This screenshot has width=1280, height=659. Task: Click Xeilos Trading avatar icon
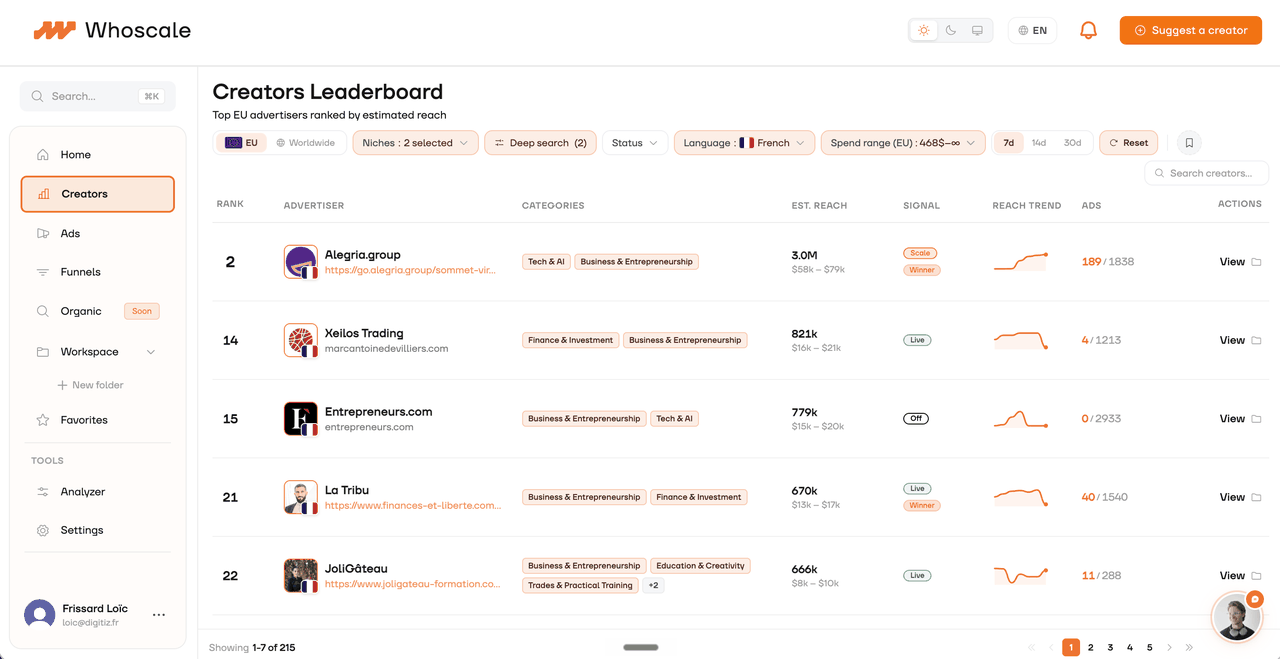(x=301, y=340)
